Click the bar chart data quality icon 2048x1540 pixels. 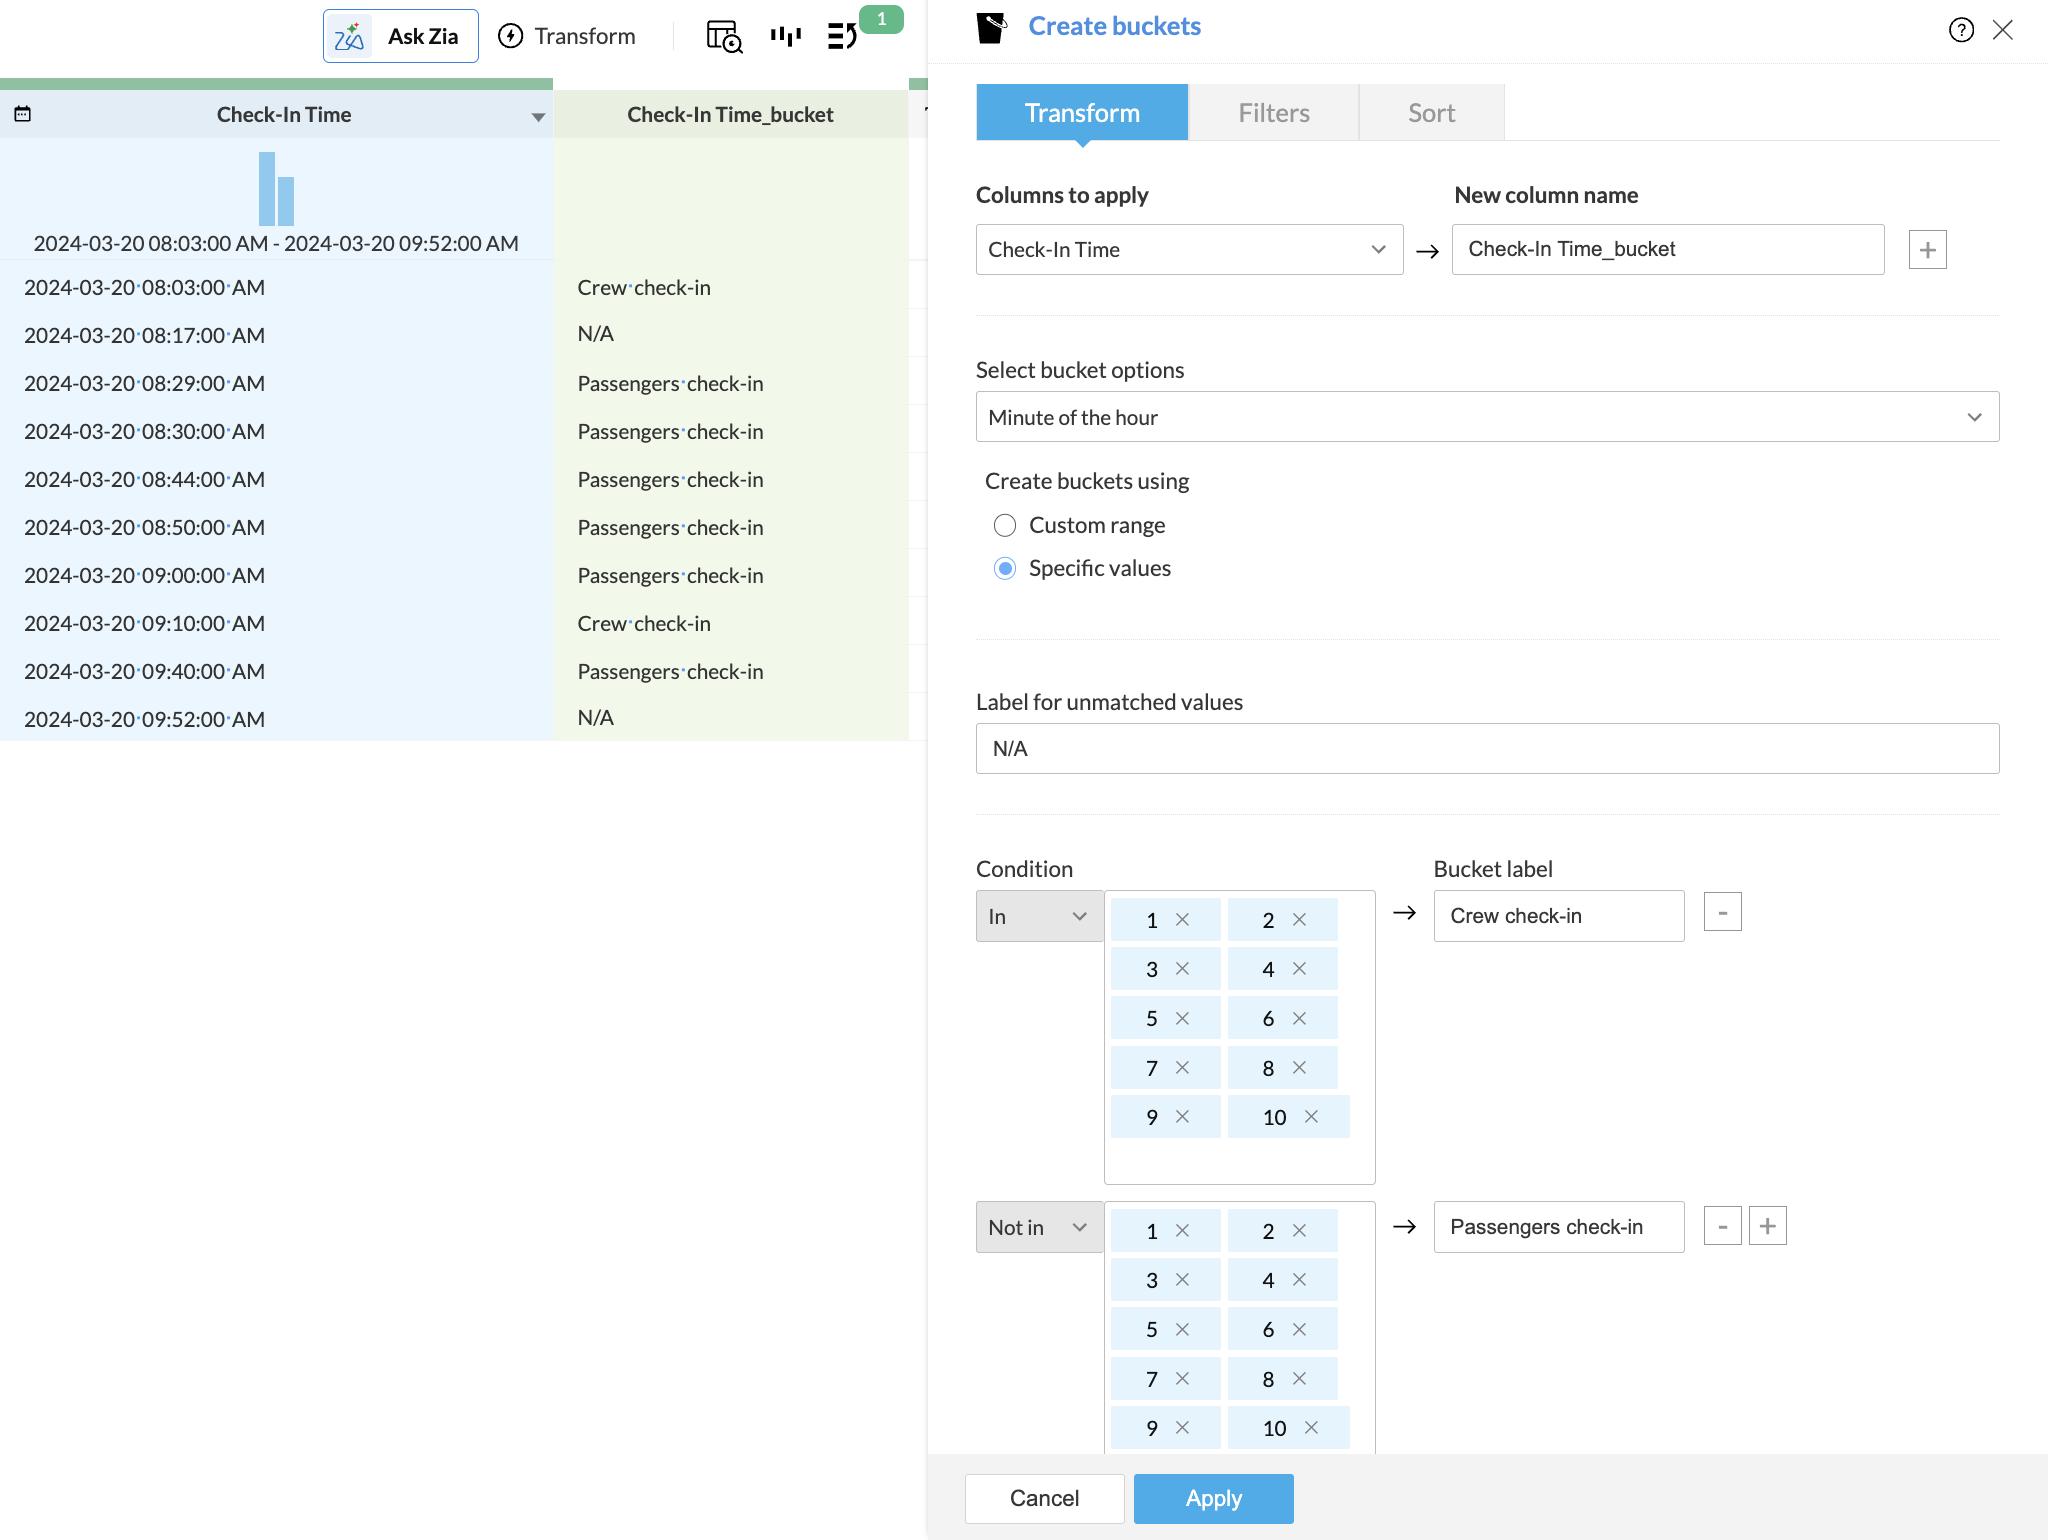[786, 37]
